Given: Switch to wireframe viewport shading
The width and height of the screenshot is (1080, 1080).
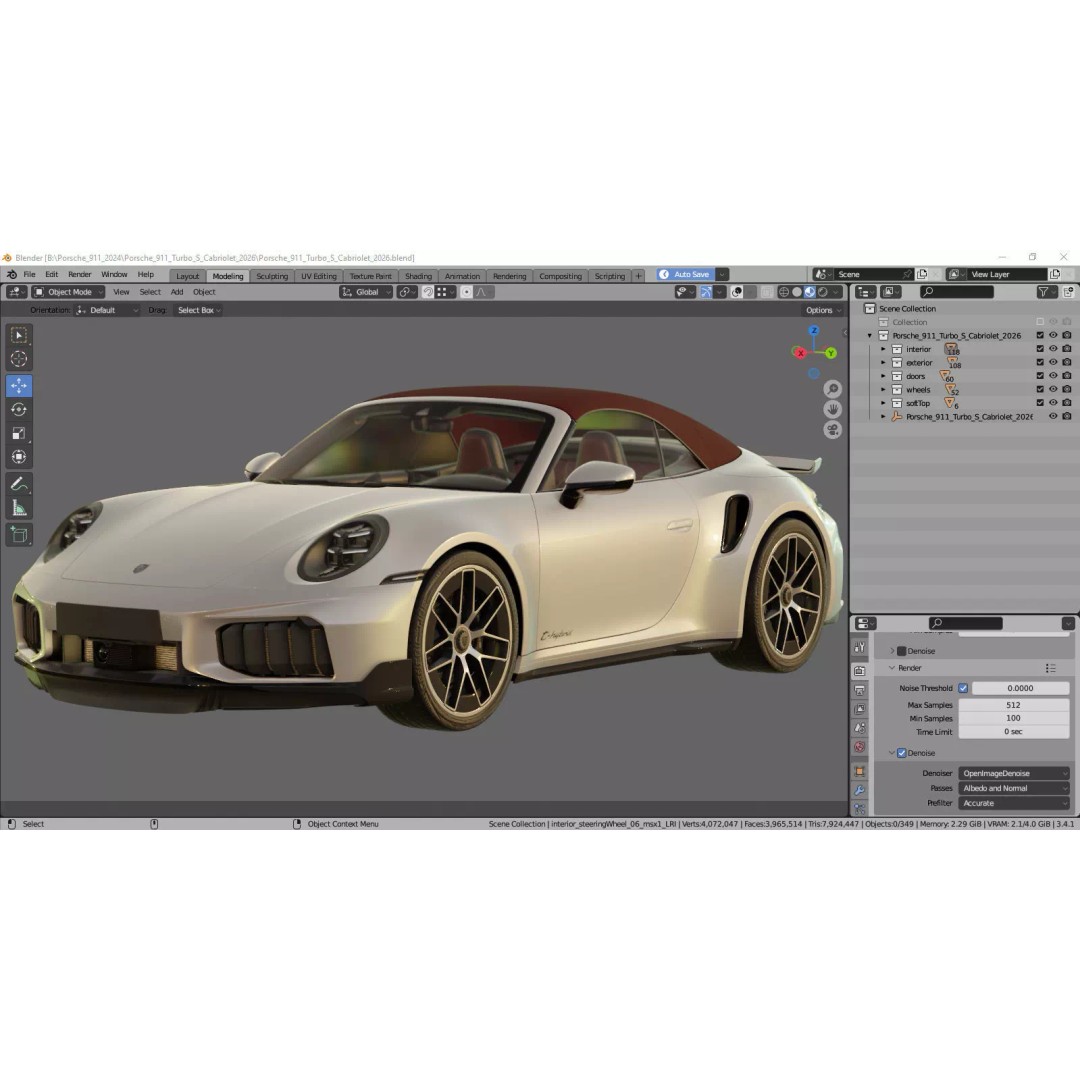Looking at the screenshot, I should 784,292.
